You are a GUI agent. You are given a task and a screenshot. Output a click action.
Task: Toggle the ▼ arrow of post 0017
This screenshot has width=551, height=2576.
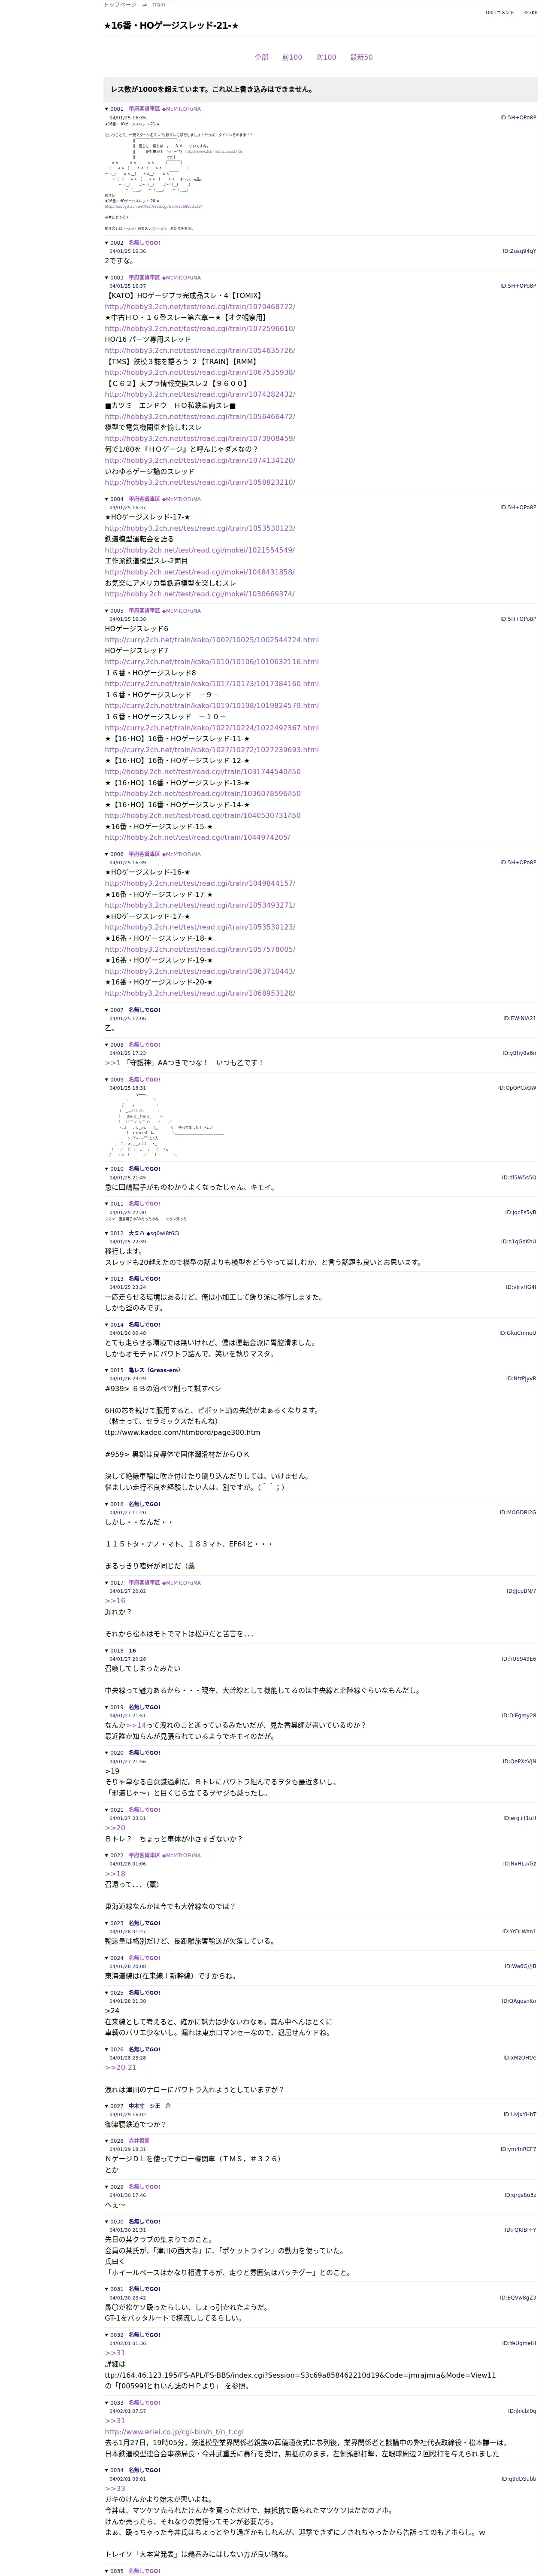(x=107, y=1583)
